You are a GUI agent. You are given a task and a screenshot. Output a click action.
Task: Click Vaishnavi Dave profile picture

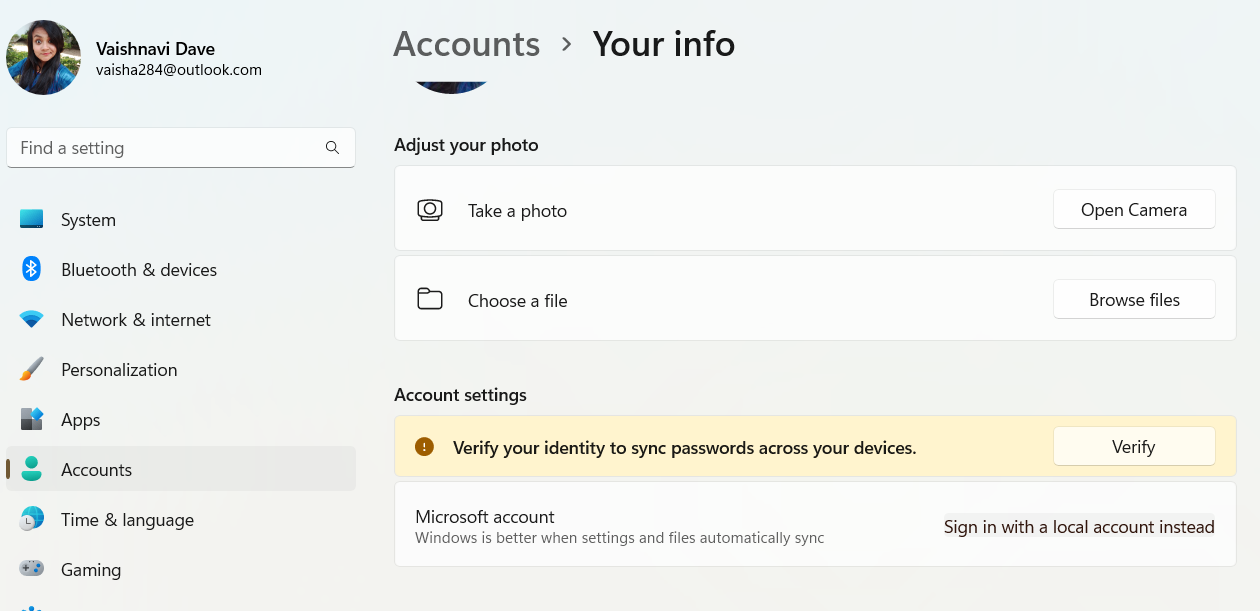pyautogui.click(x=43, y=58)
